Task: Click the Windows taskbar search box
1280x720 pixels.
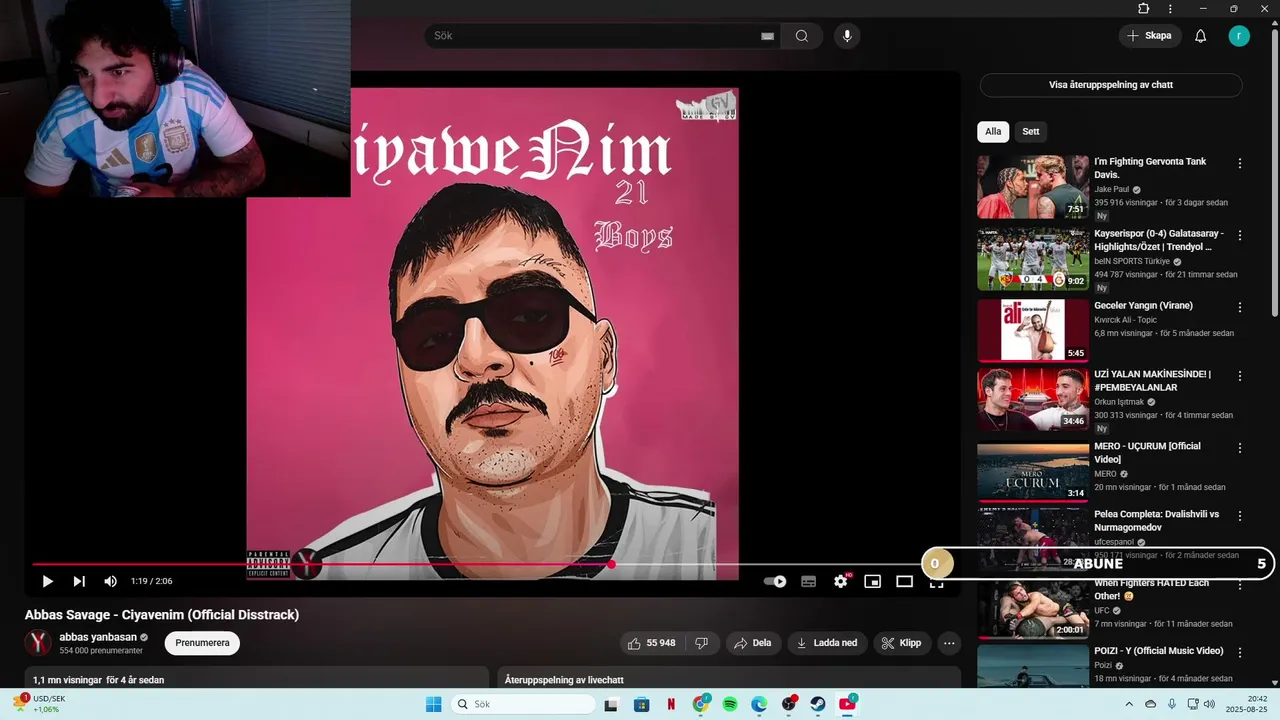Action: point(523,704)
